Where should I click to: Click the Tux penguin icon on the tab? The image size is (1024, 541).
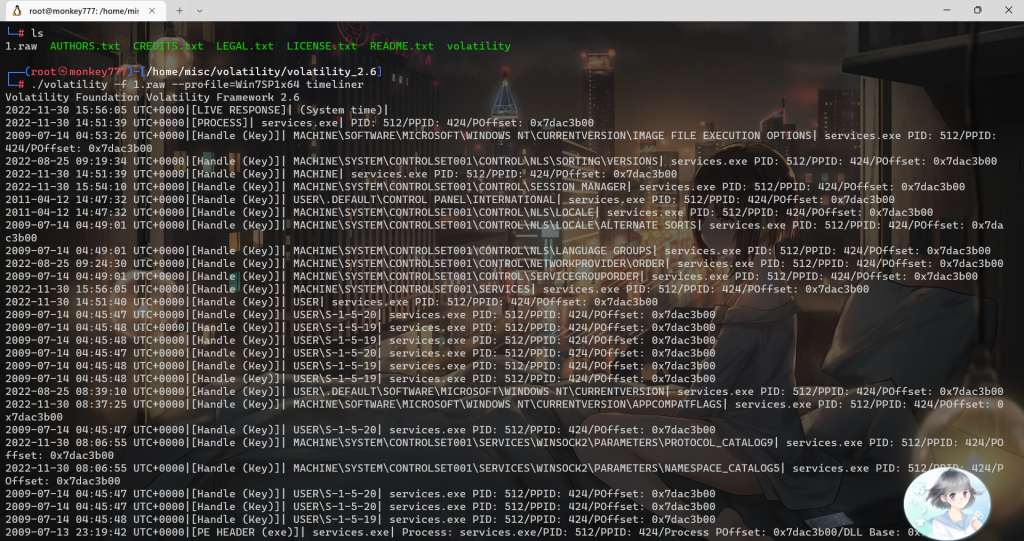tap(17, 10)
